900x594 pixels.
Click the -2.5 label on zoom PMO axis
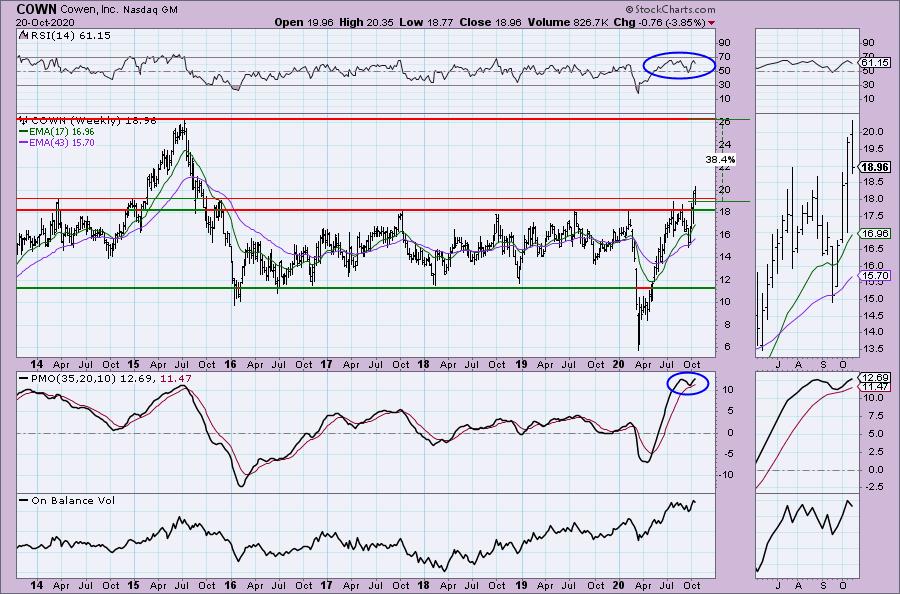[873, 487]
